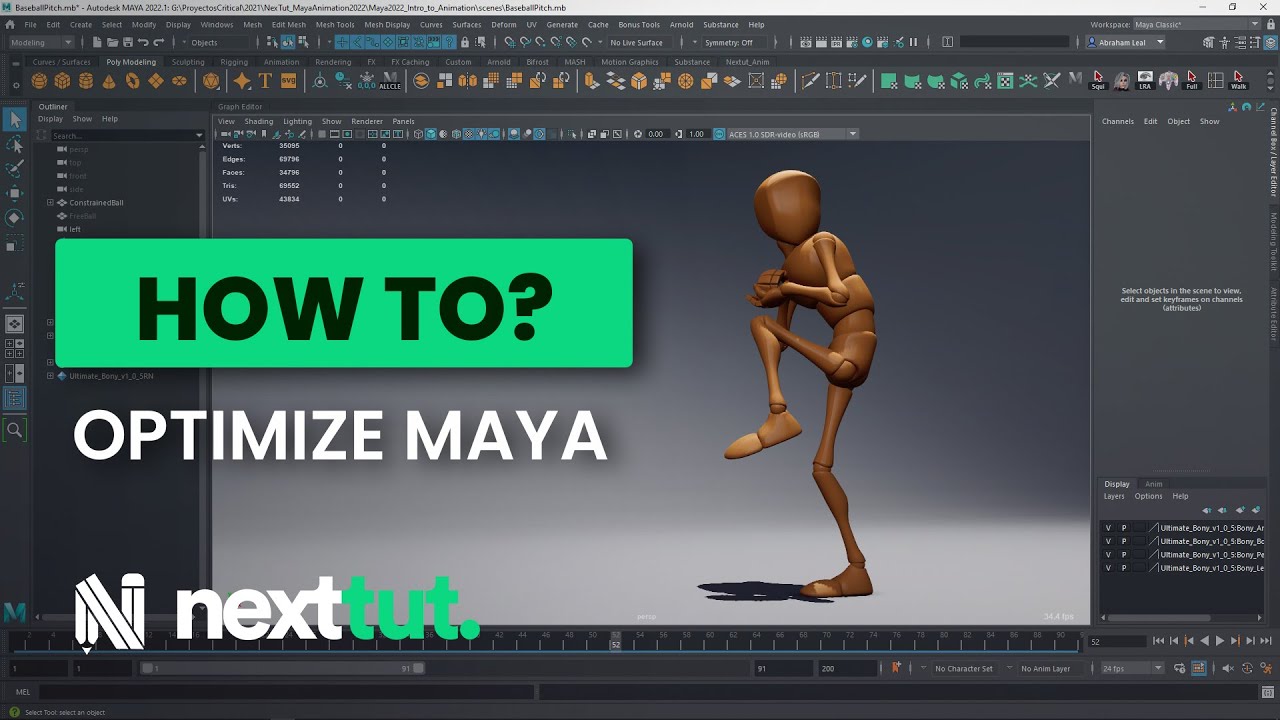
Task: Open the Deform menu
Action: 504,24
